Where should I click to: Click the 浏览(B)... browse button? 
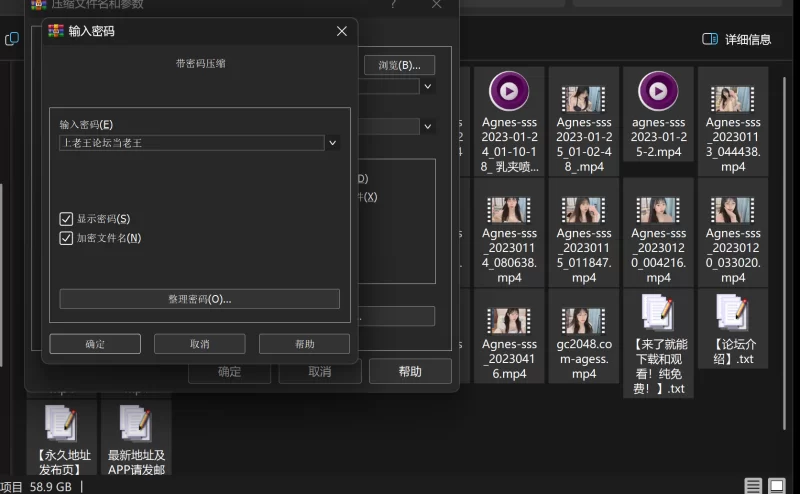click(399, 65)
